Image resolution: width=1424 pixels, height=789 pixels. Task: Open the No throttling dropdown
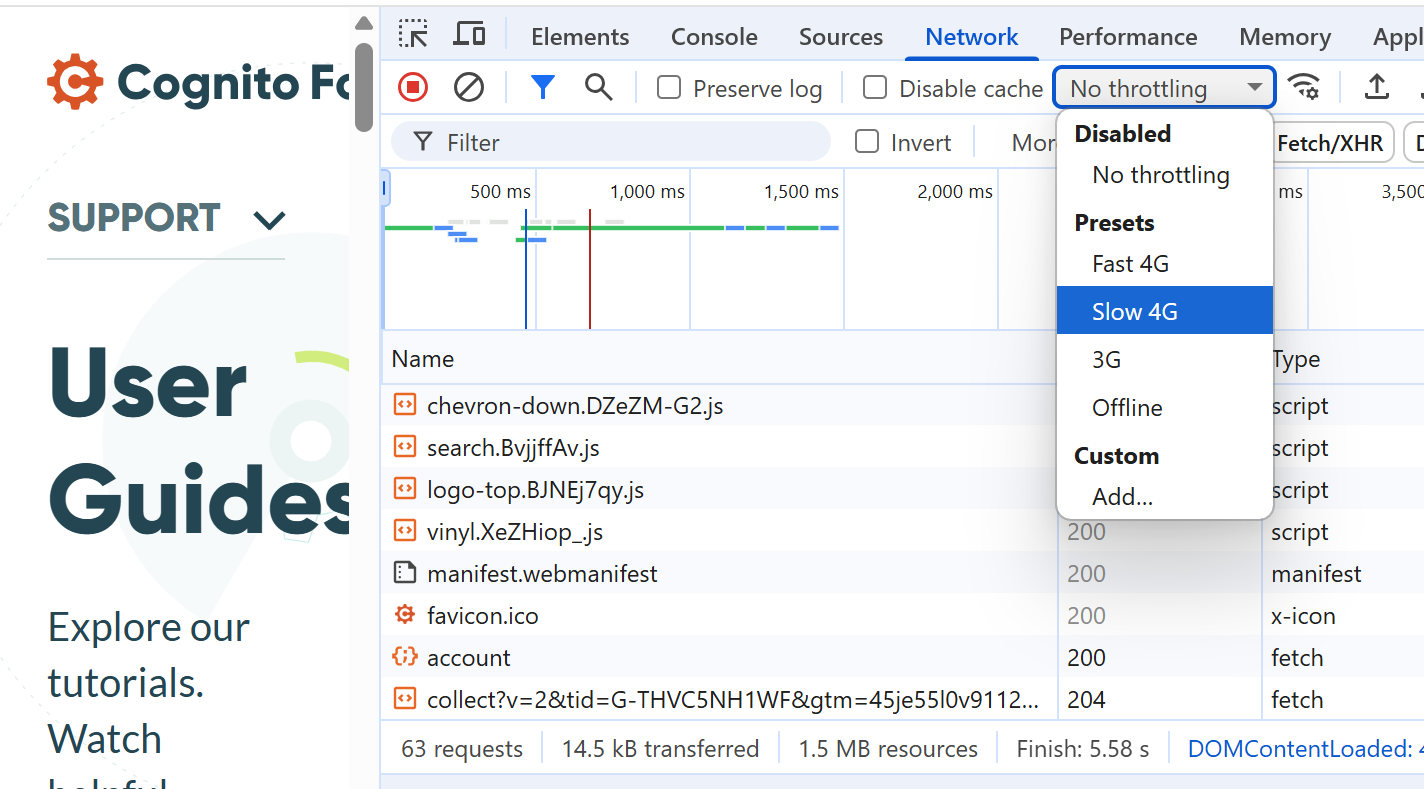tap(1163, 87)
